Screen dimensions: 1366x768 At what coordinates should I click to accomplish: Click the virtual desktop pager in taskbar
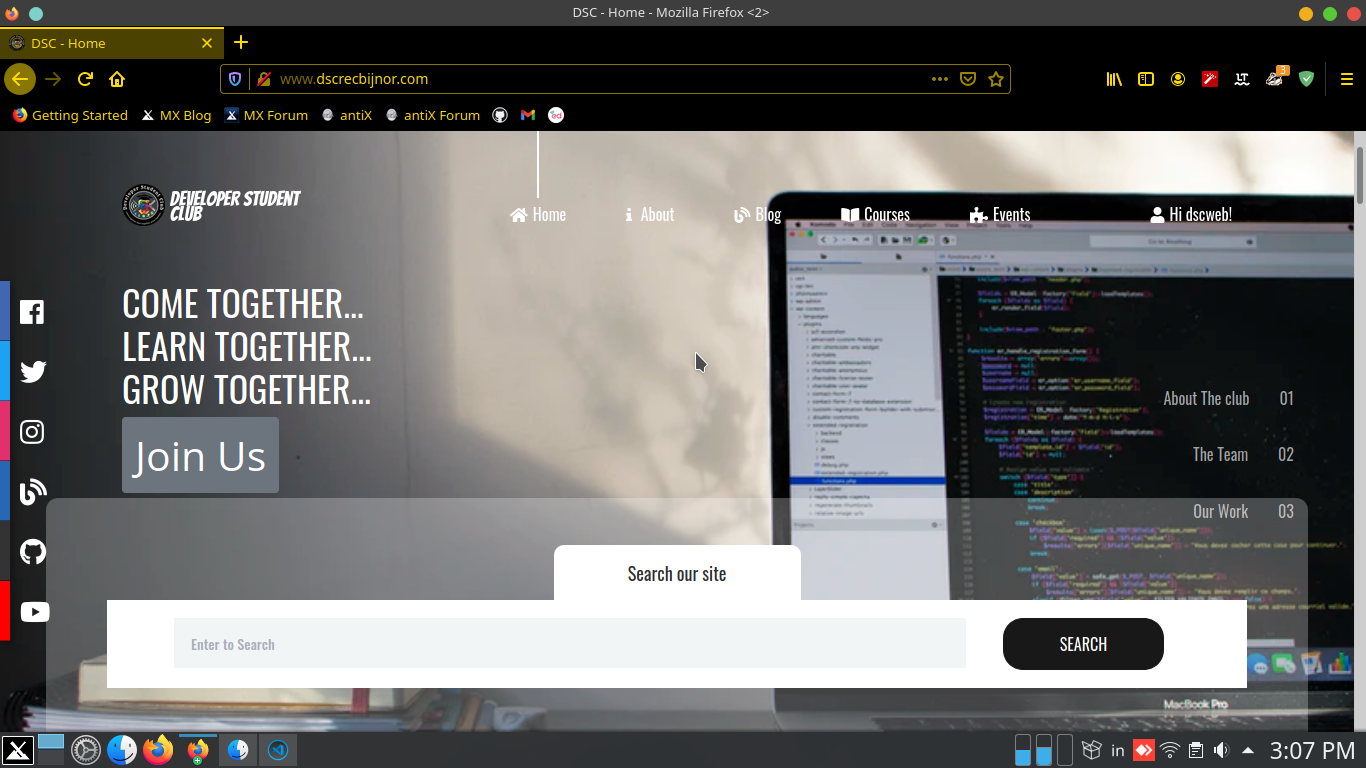(x=51, y=750)
